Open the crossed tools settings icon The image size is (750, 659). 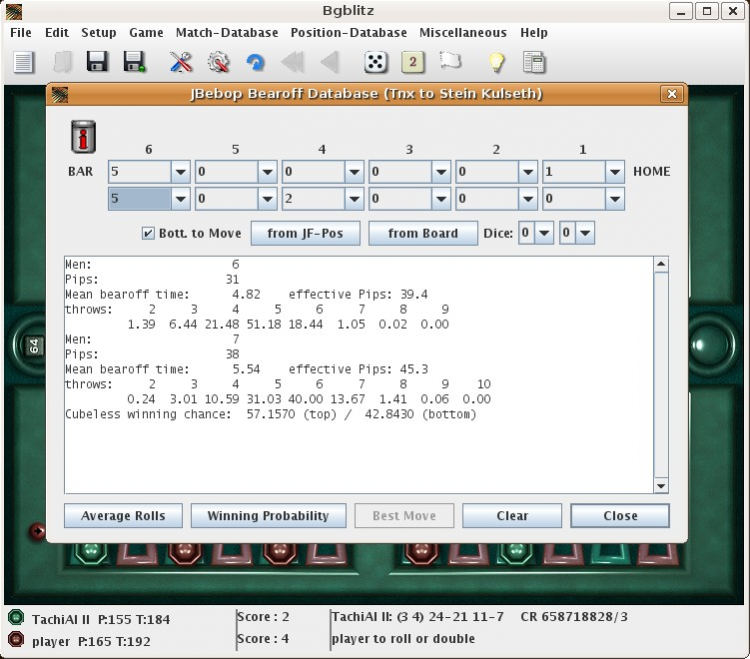[181, 62]
